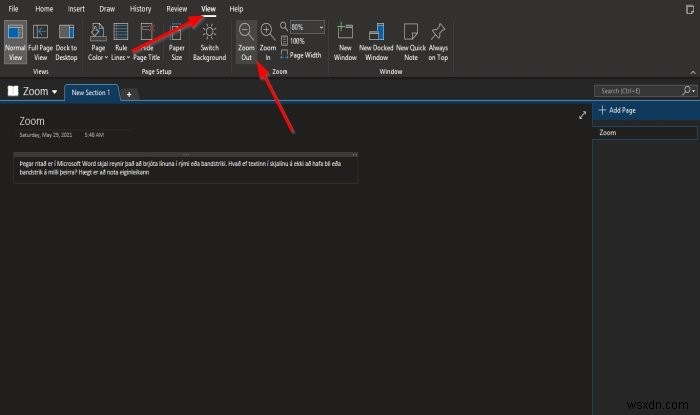Set zoom to 100%

[293, 41]
